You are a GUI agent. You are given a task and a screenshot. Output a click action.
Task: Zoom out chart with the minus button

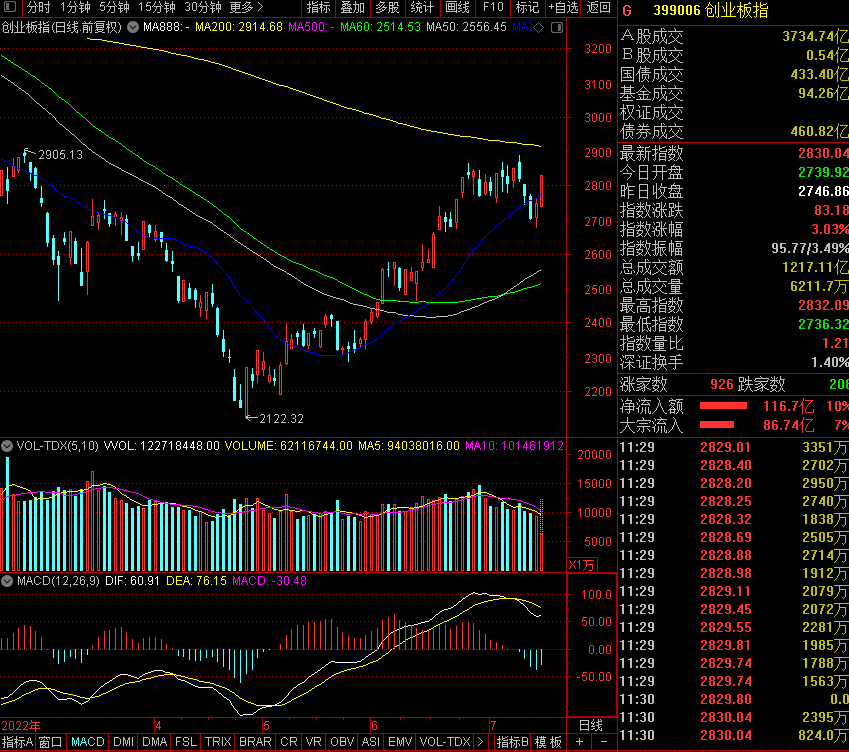pos(602,742)
